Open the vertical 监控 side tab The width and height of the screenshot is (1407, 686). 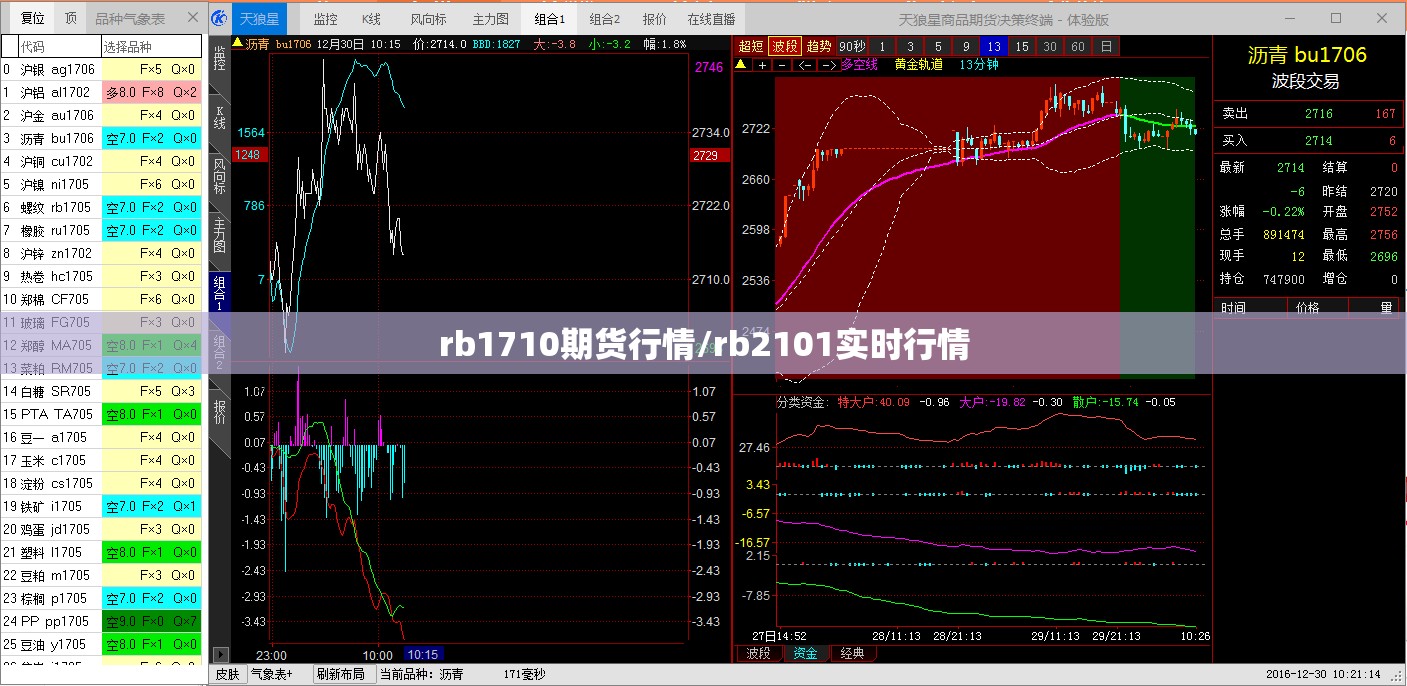(220, 60)
